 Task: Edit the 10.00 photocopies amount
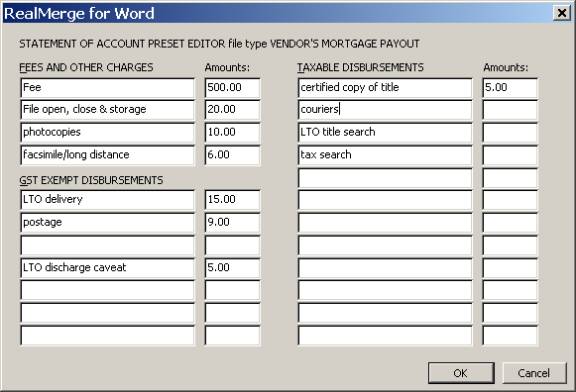pyautogui.click(x=233, y=133)
